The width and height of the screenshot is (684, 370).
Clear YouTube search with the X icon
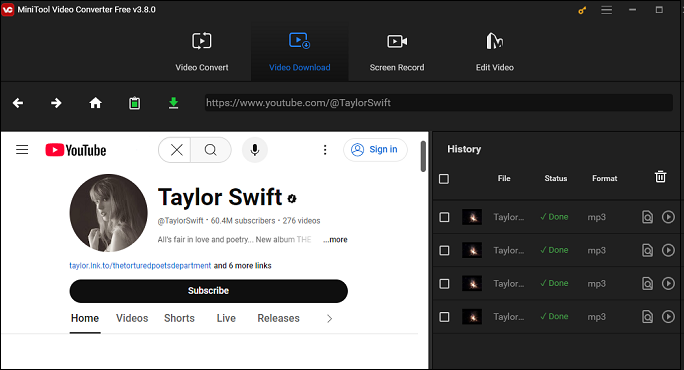[x=176, y=150]
